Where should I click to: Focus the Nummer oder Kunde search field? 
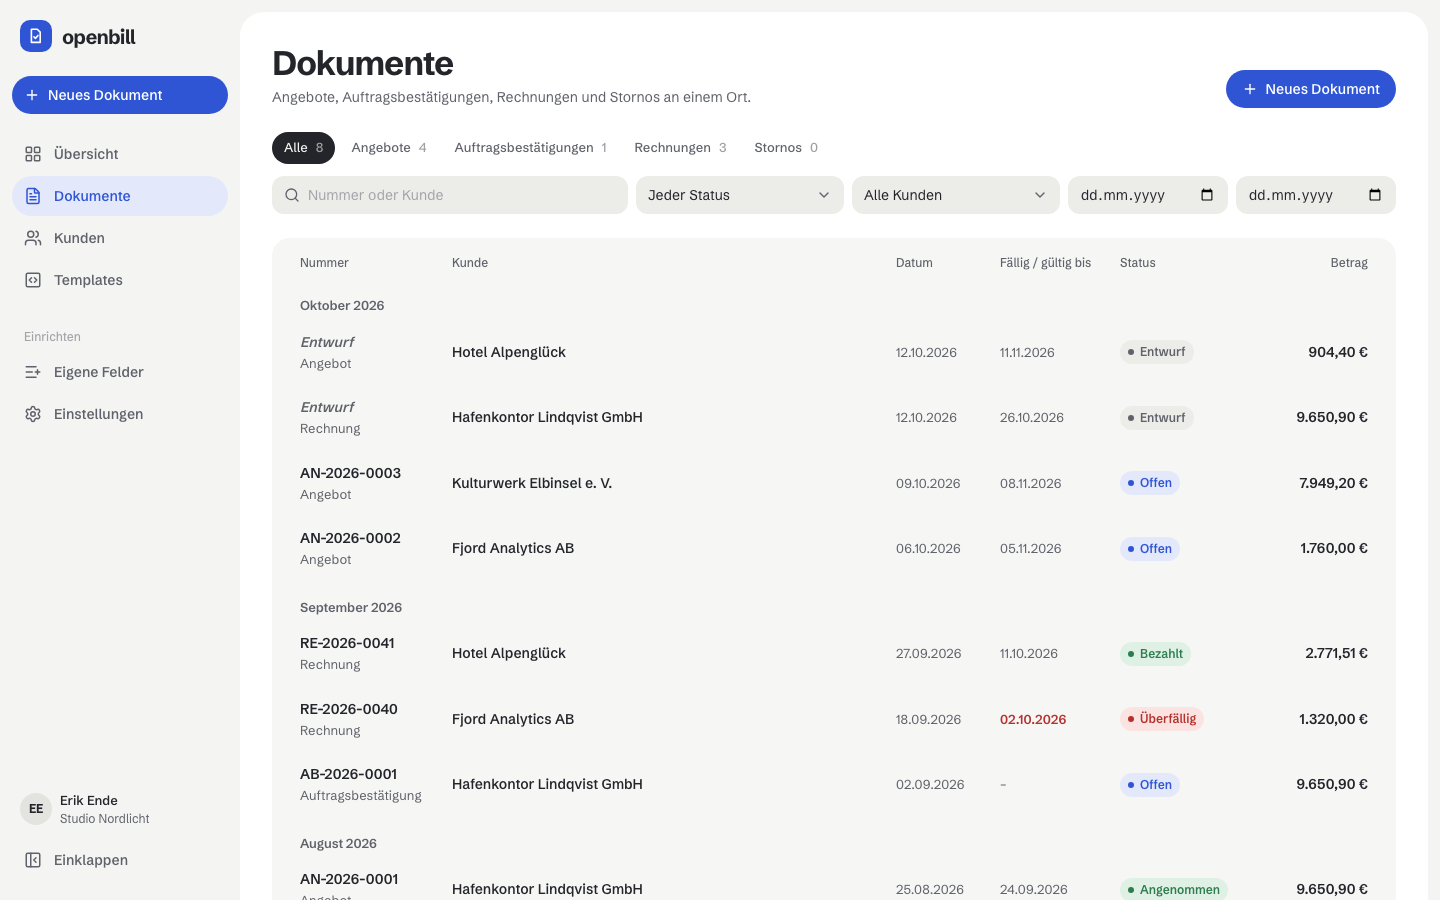450,195
